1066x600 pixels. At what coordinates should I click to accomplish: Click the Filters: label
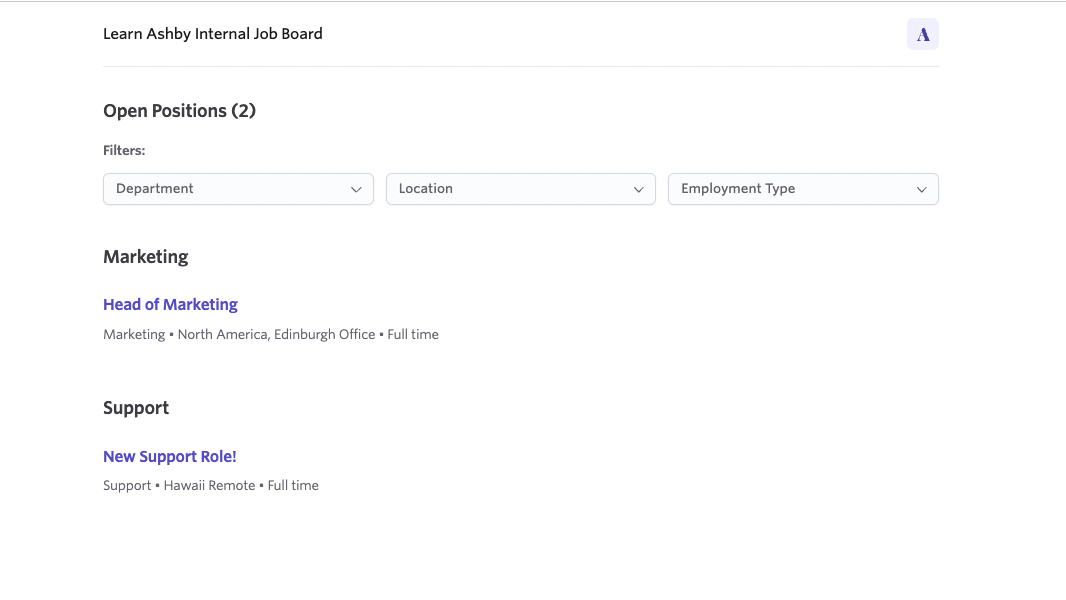pyautogui.click(x=124, y=150)
